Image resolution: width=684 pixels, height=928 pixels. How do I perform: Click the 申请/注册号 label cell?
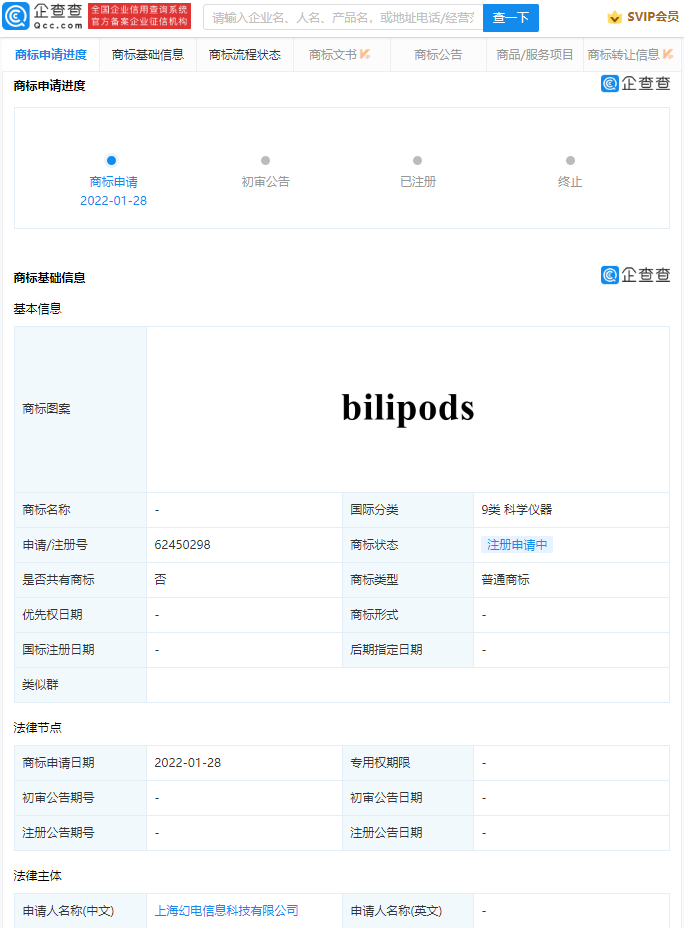(80, 544)
